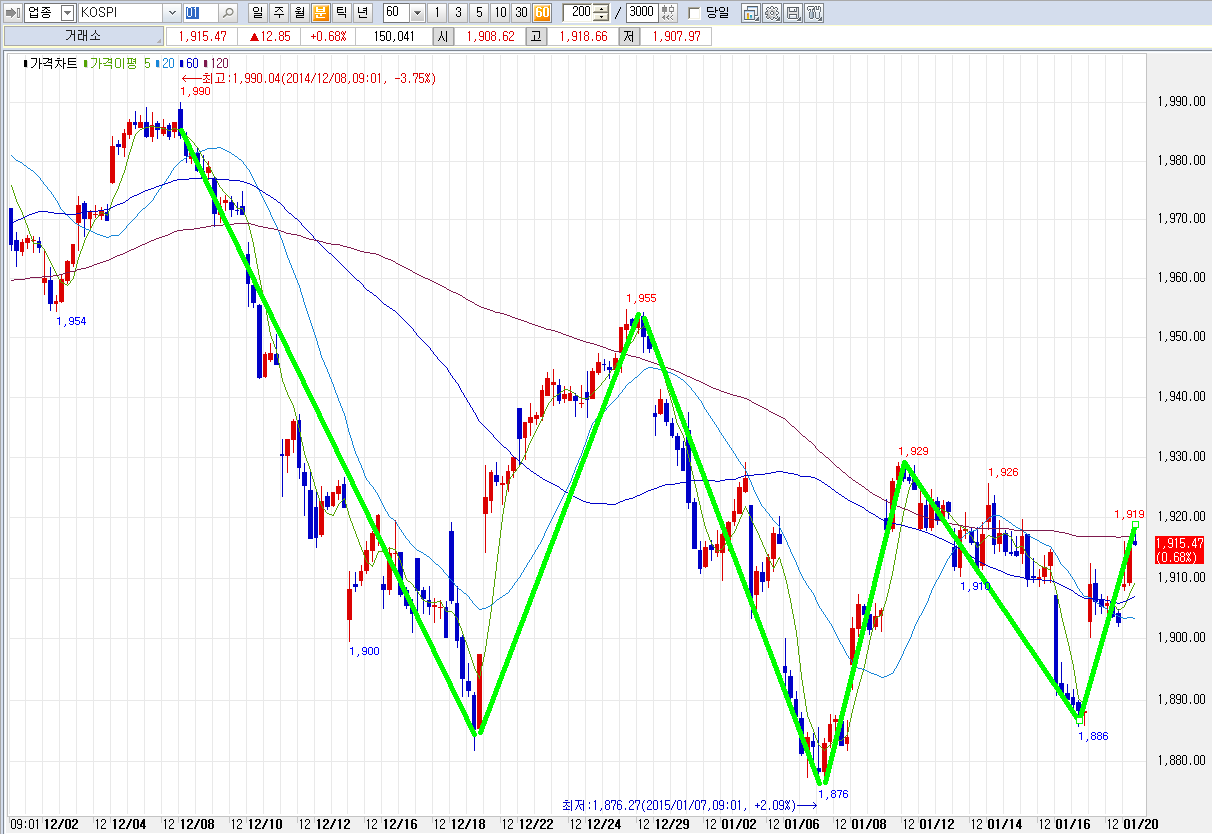Select the 월 (monthly) period tab

click(299, 13)
